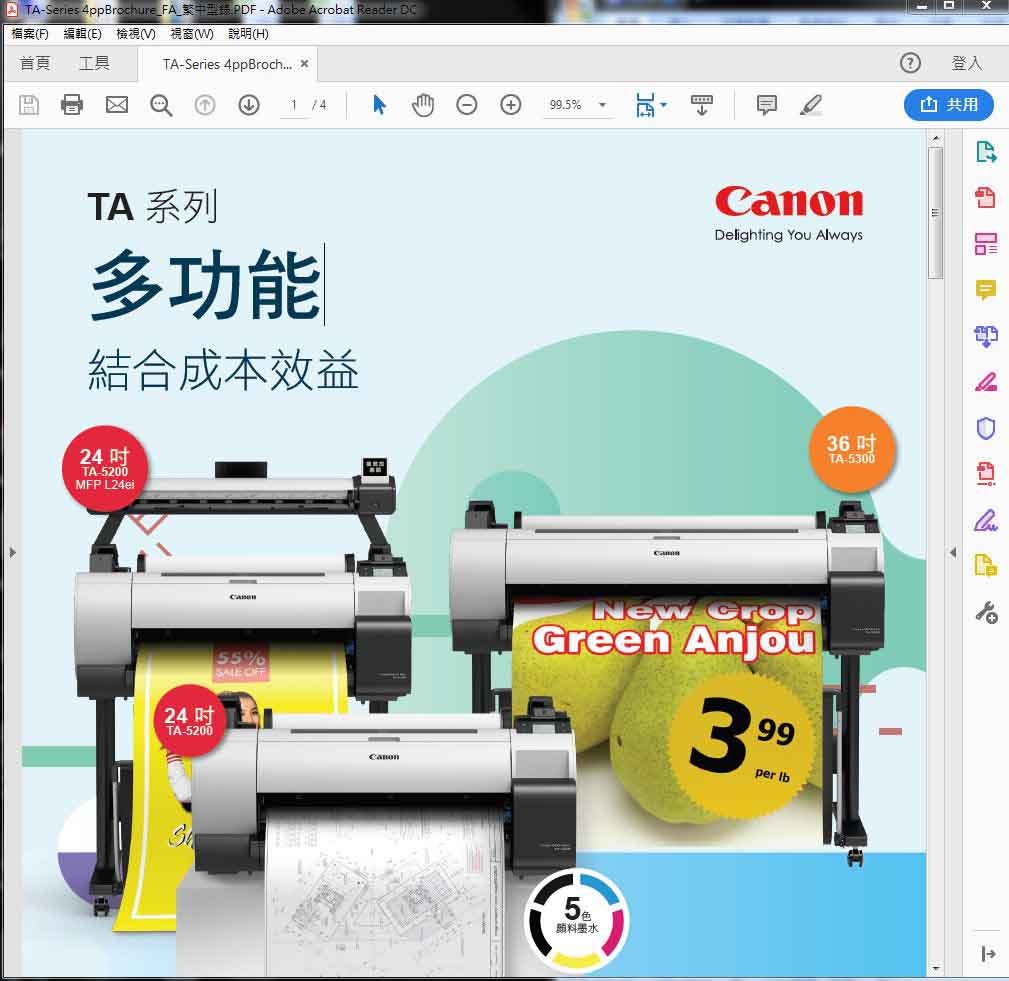This screenshot has height=981, width=1009.
Task: Open the Combine Files tool in sidebar
Action: (x=985, y=336)
